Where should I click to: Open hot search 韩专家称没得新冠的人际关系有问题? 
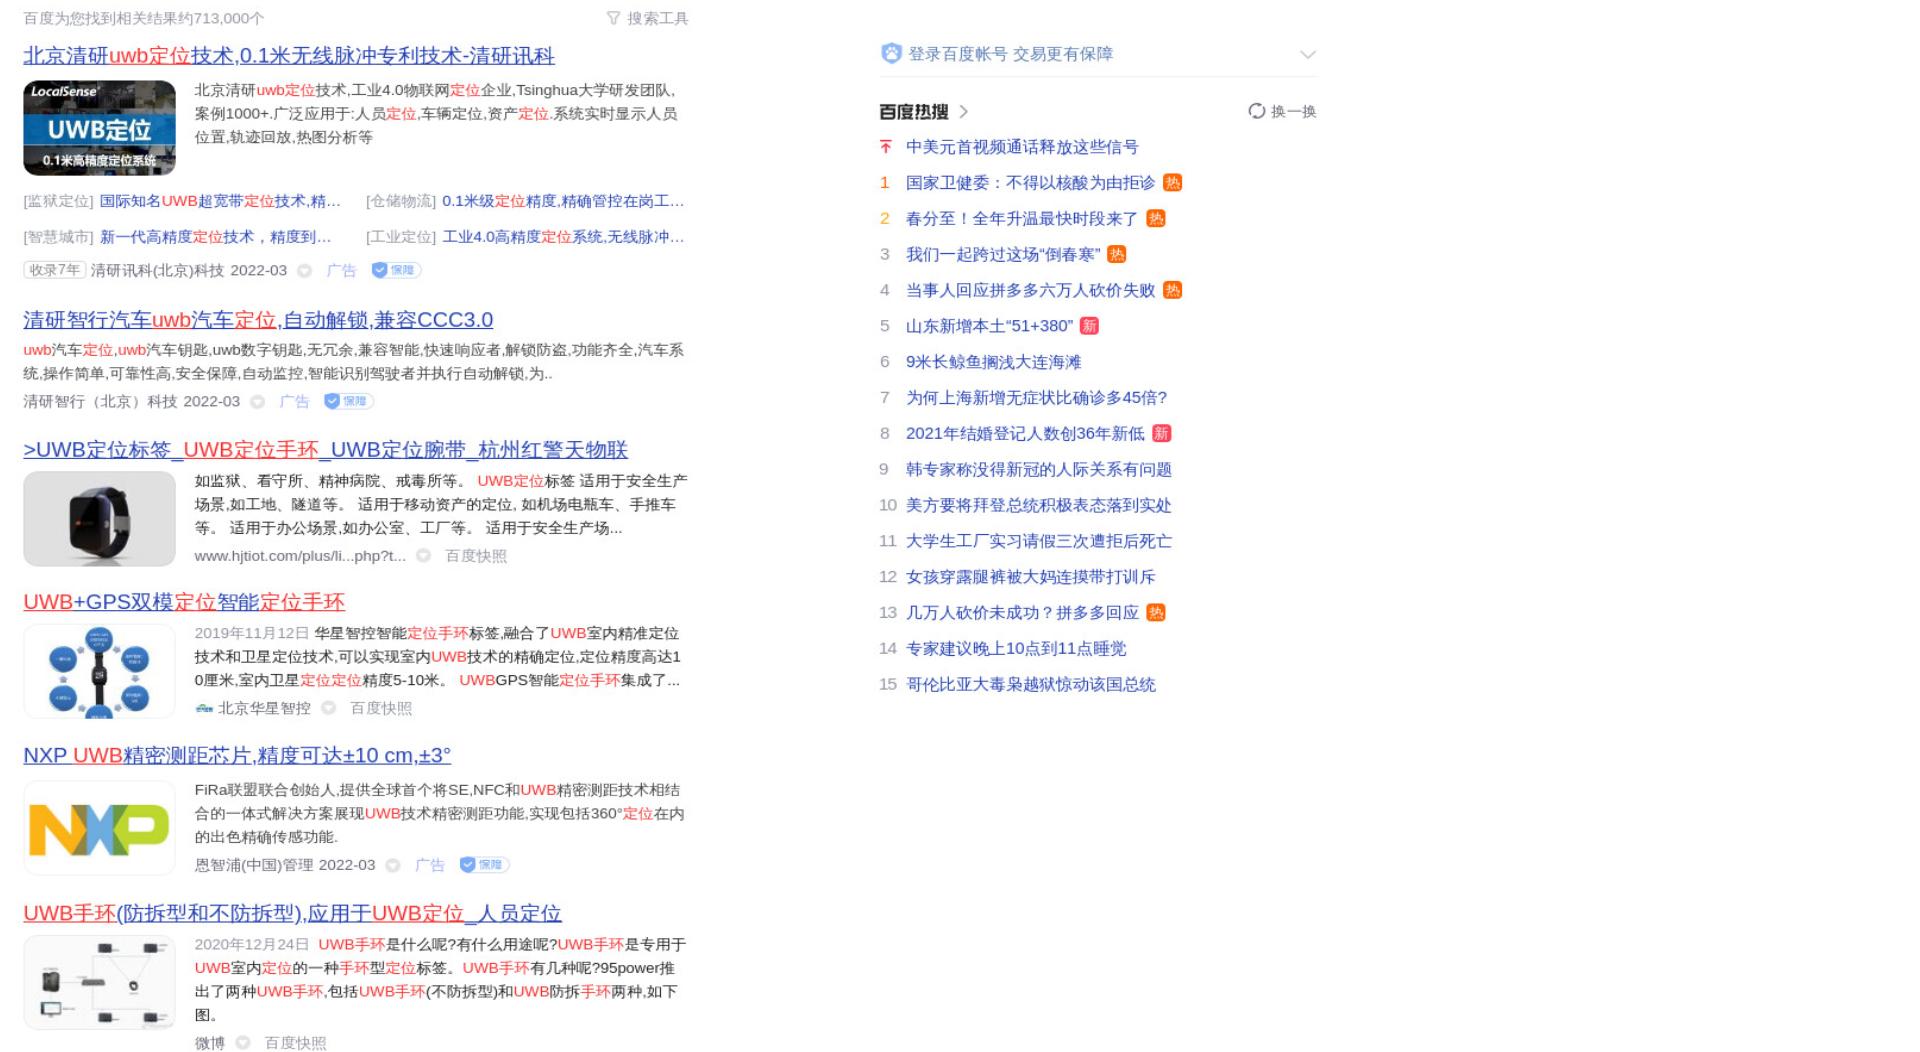click(x=1039, y=470)
